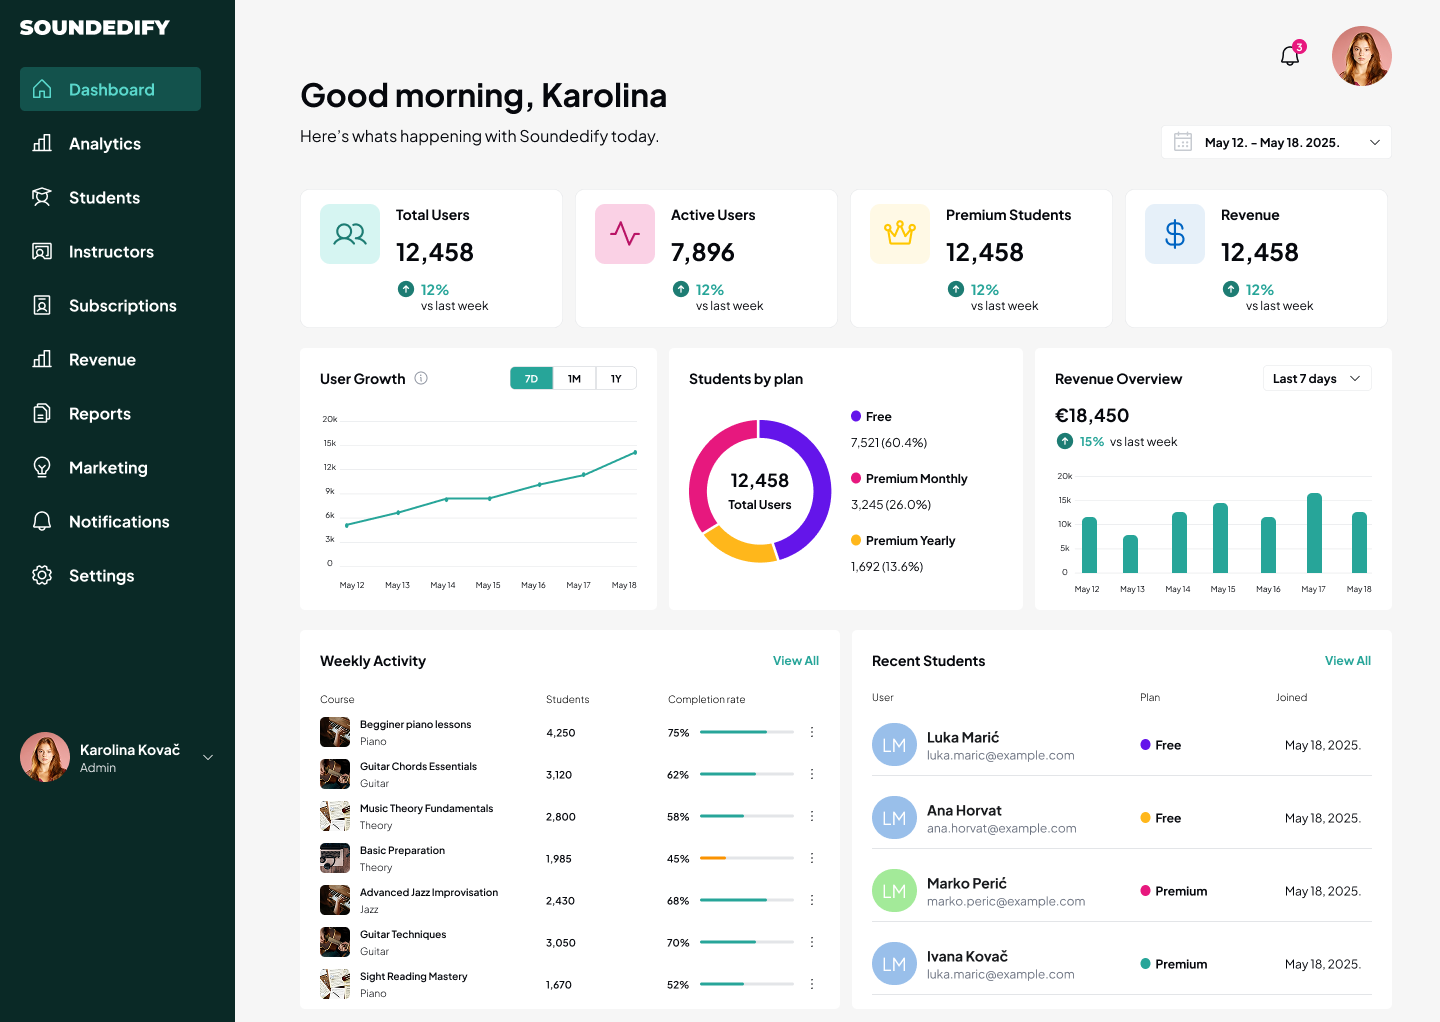
Task: Click the Basic Preparation 45% progress bar
Action: [x=747, y=858]
